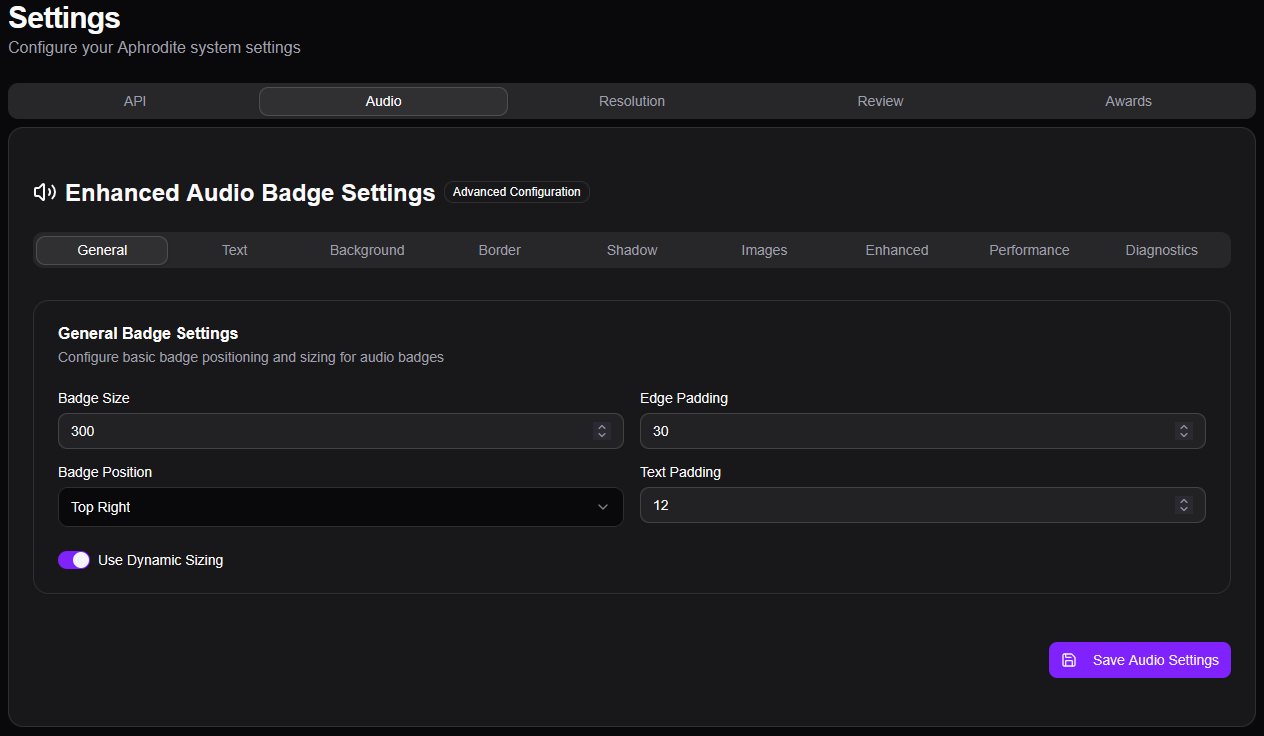Screen dimensions: 1264x736
Task: Toggle the Use Dynamic Sizing switch
Action: [x=74, y=560]
